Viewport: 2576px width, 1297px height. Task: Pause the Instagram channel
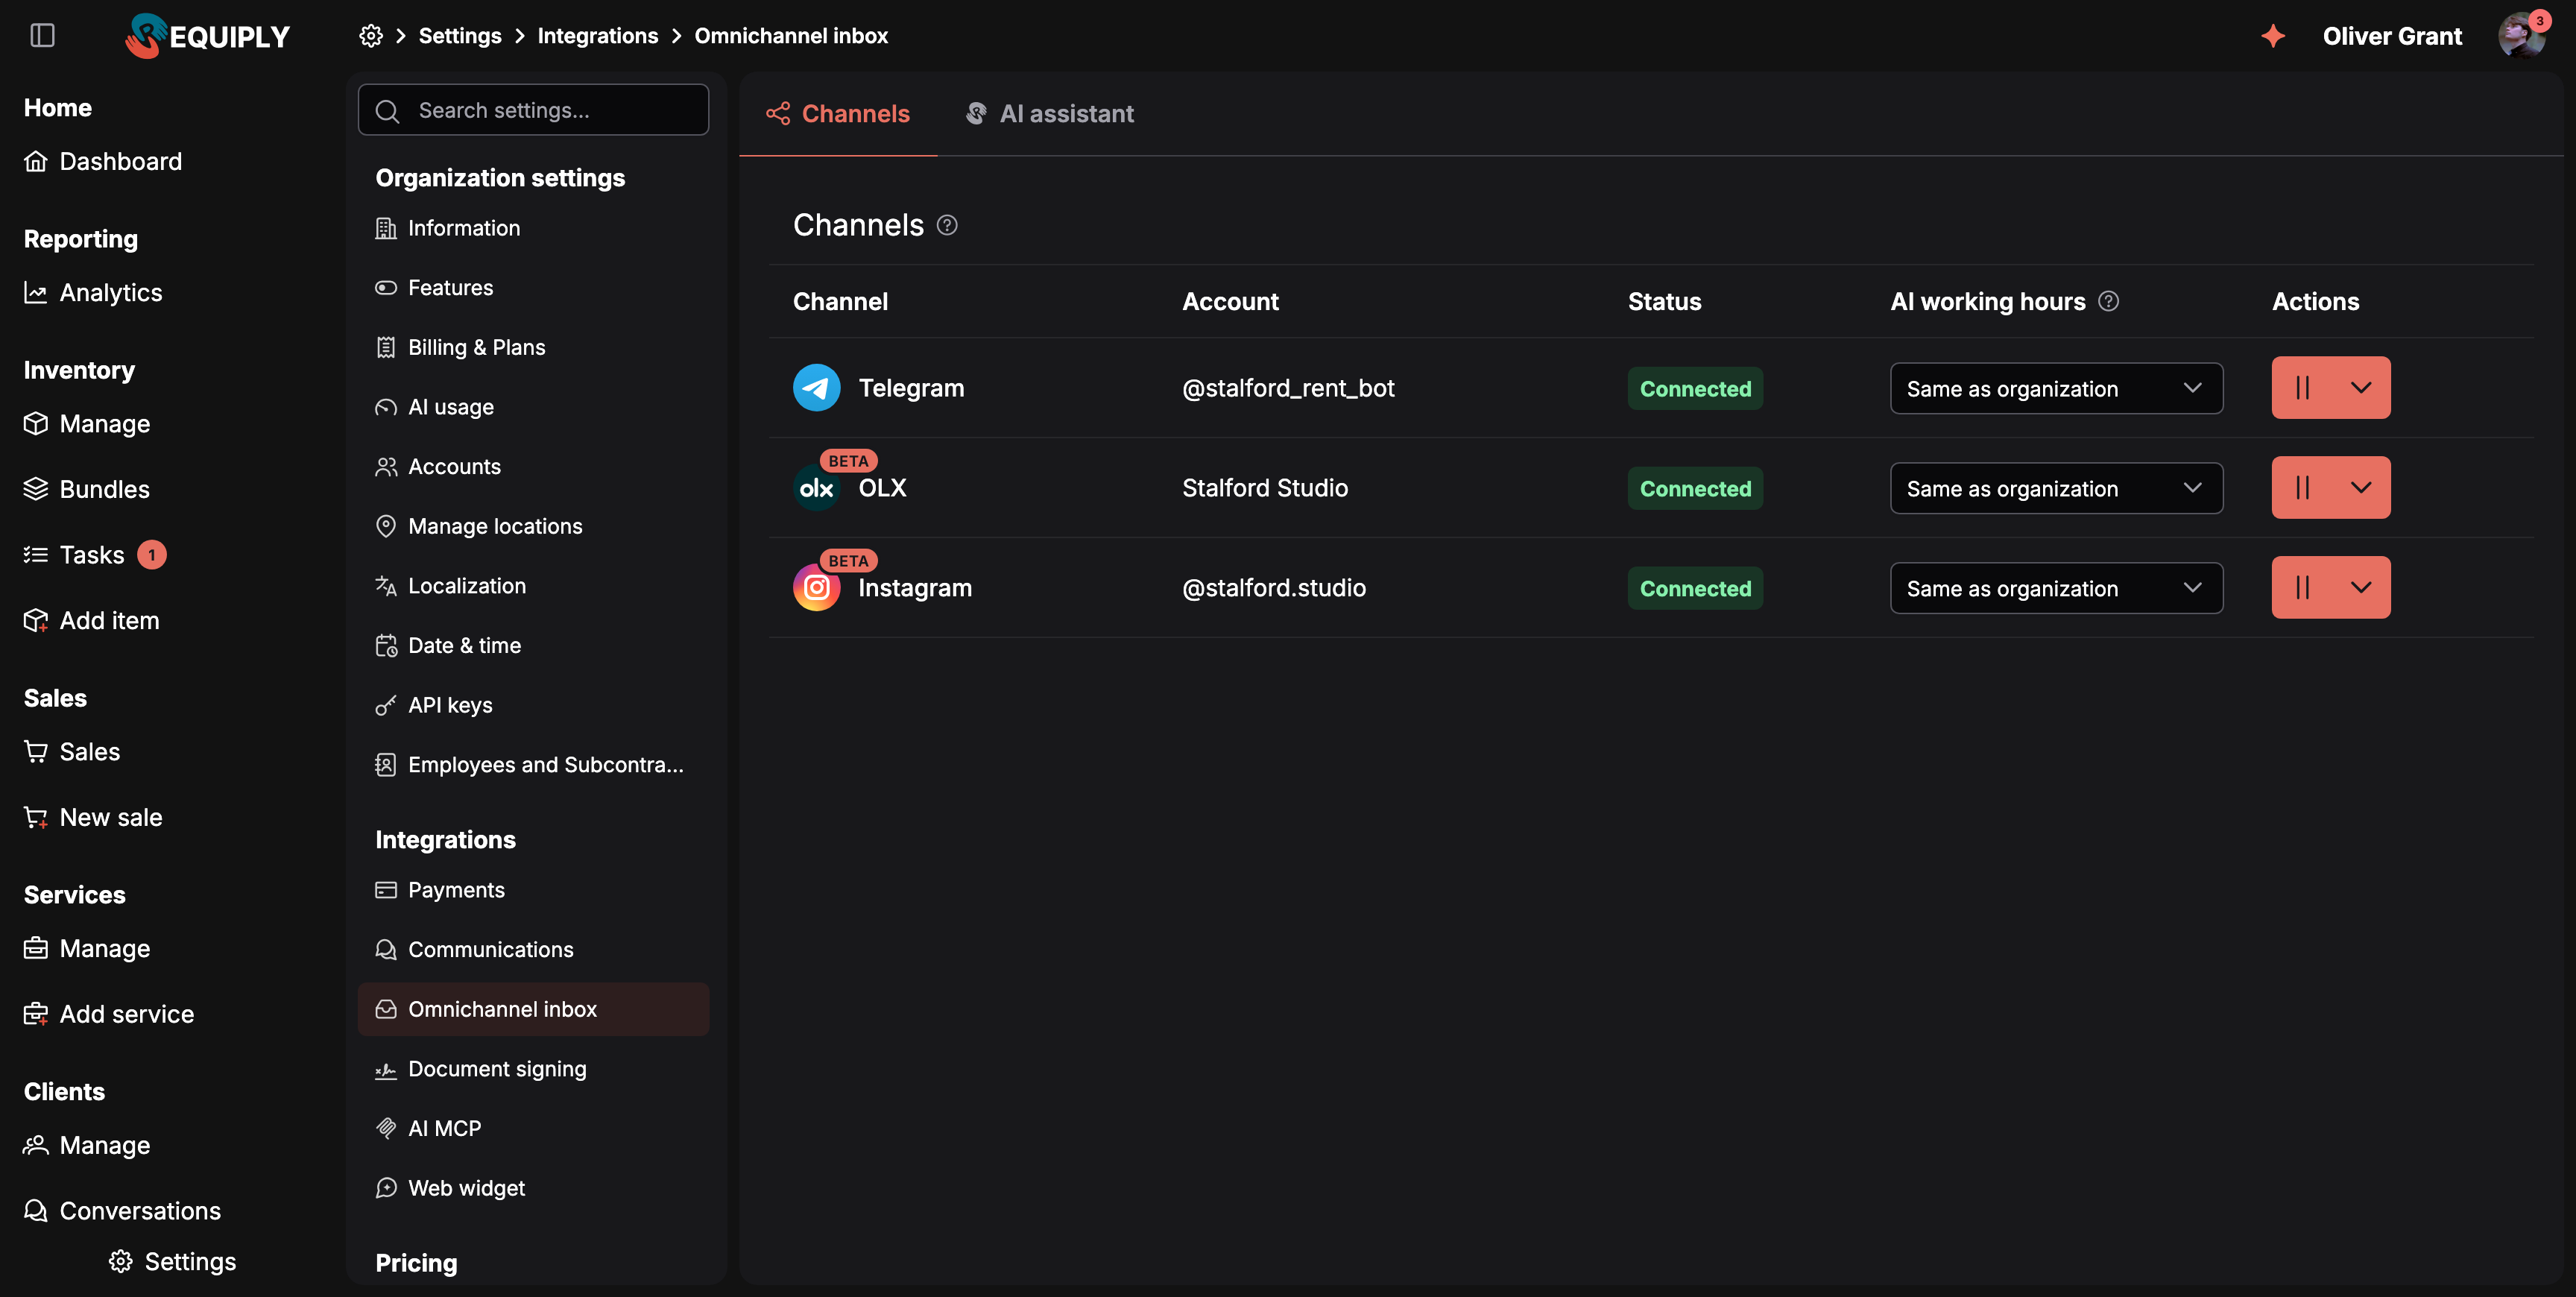[x=2302, y=588]
